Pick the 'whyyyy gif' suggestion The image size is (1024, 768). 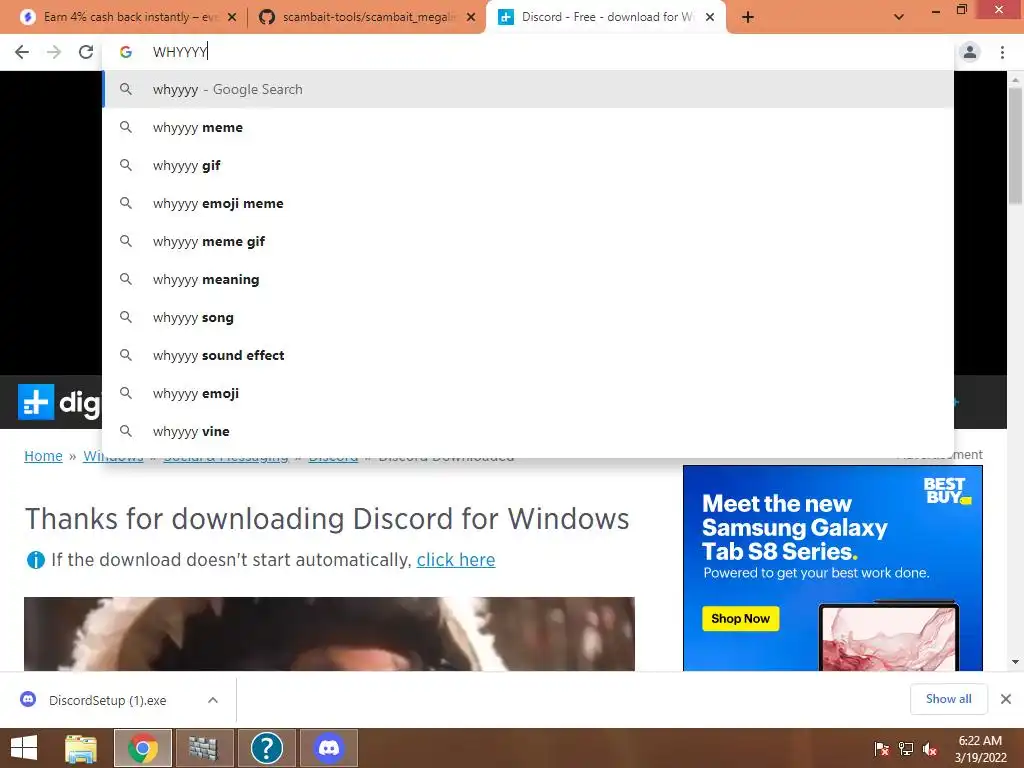click(528, 165)
